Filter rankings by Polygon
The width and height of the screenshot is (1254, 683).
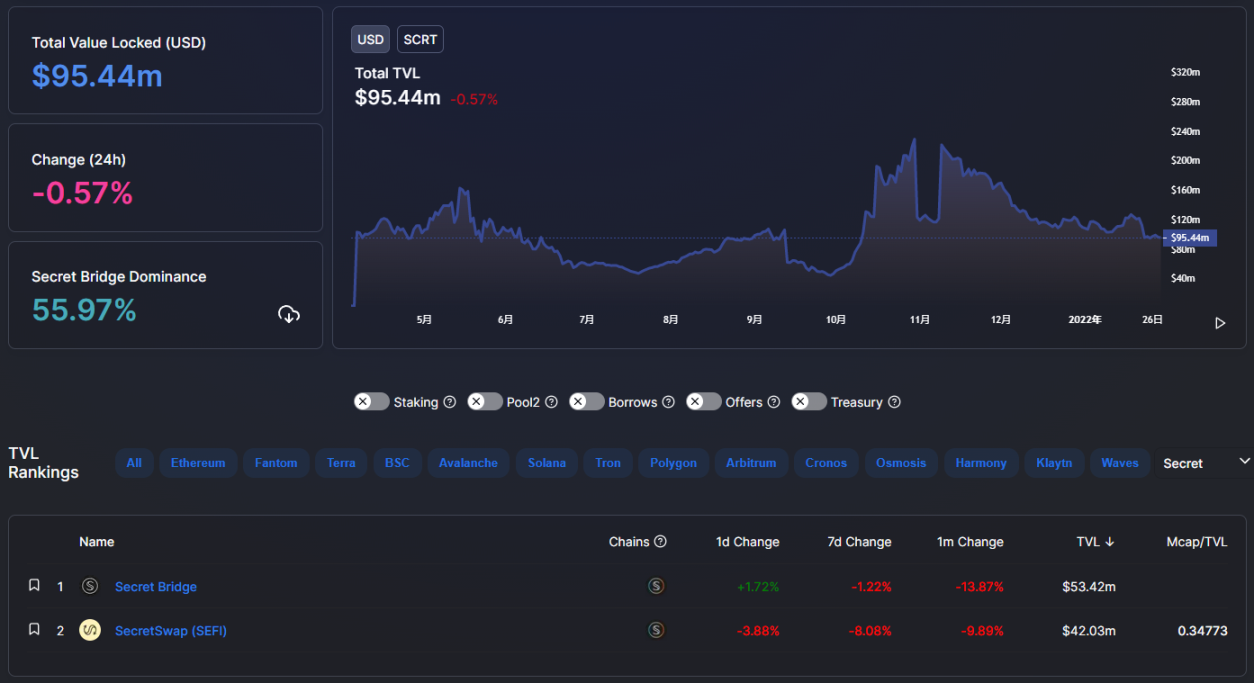tap(674, 463)
